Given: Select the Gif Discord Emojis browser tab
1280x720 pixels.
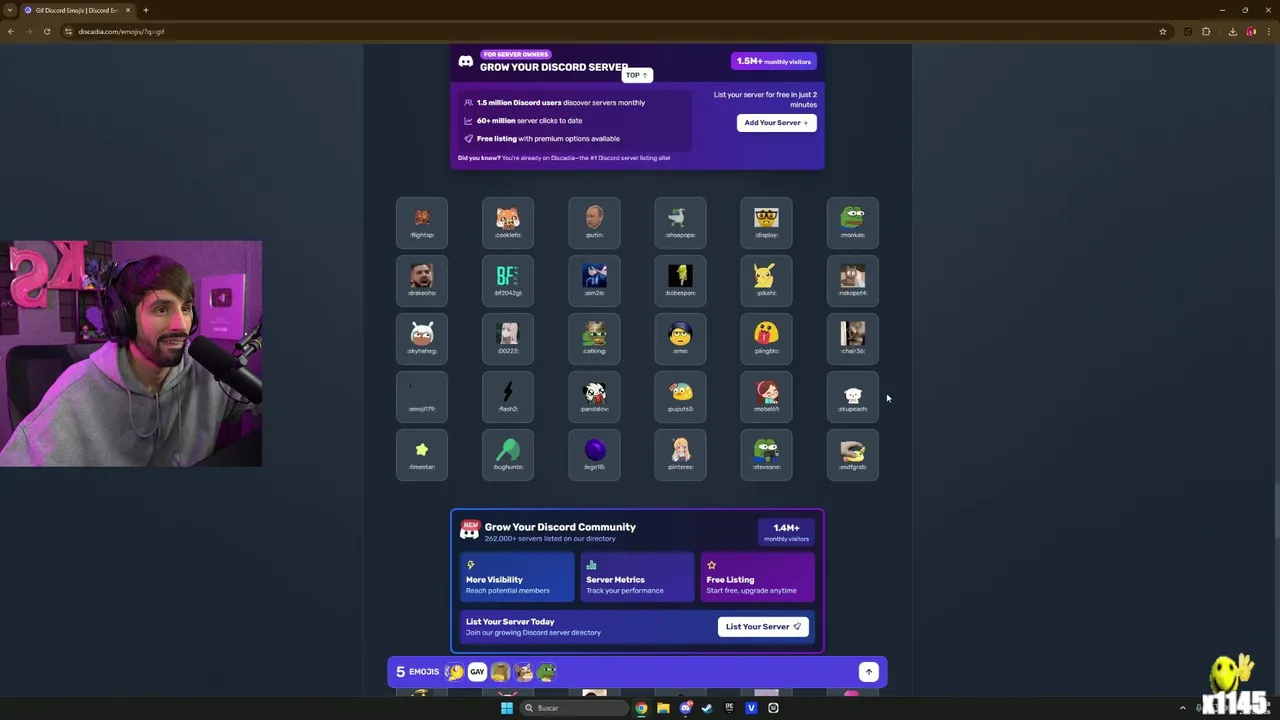Looking at the screenshot, I should pyautogui.click(x=78, y=10).
